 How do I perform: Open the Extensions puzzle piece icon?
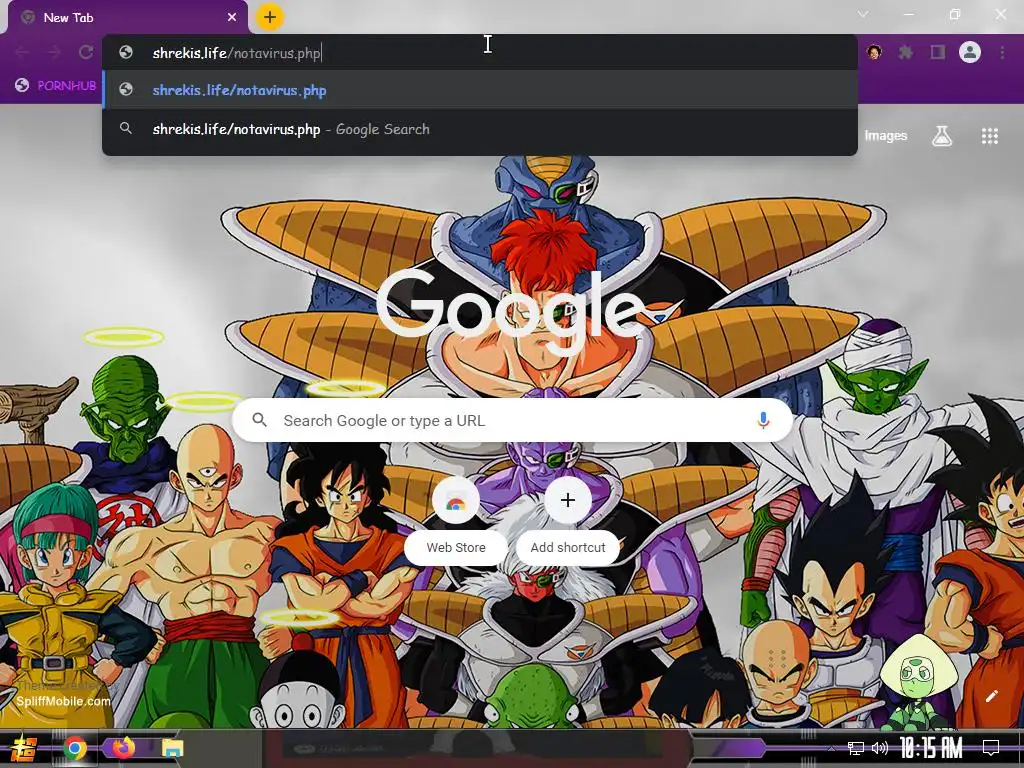click(x=906, y=52)
